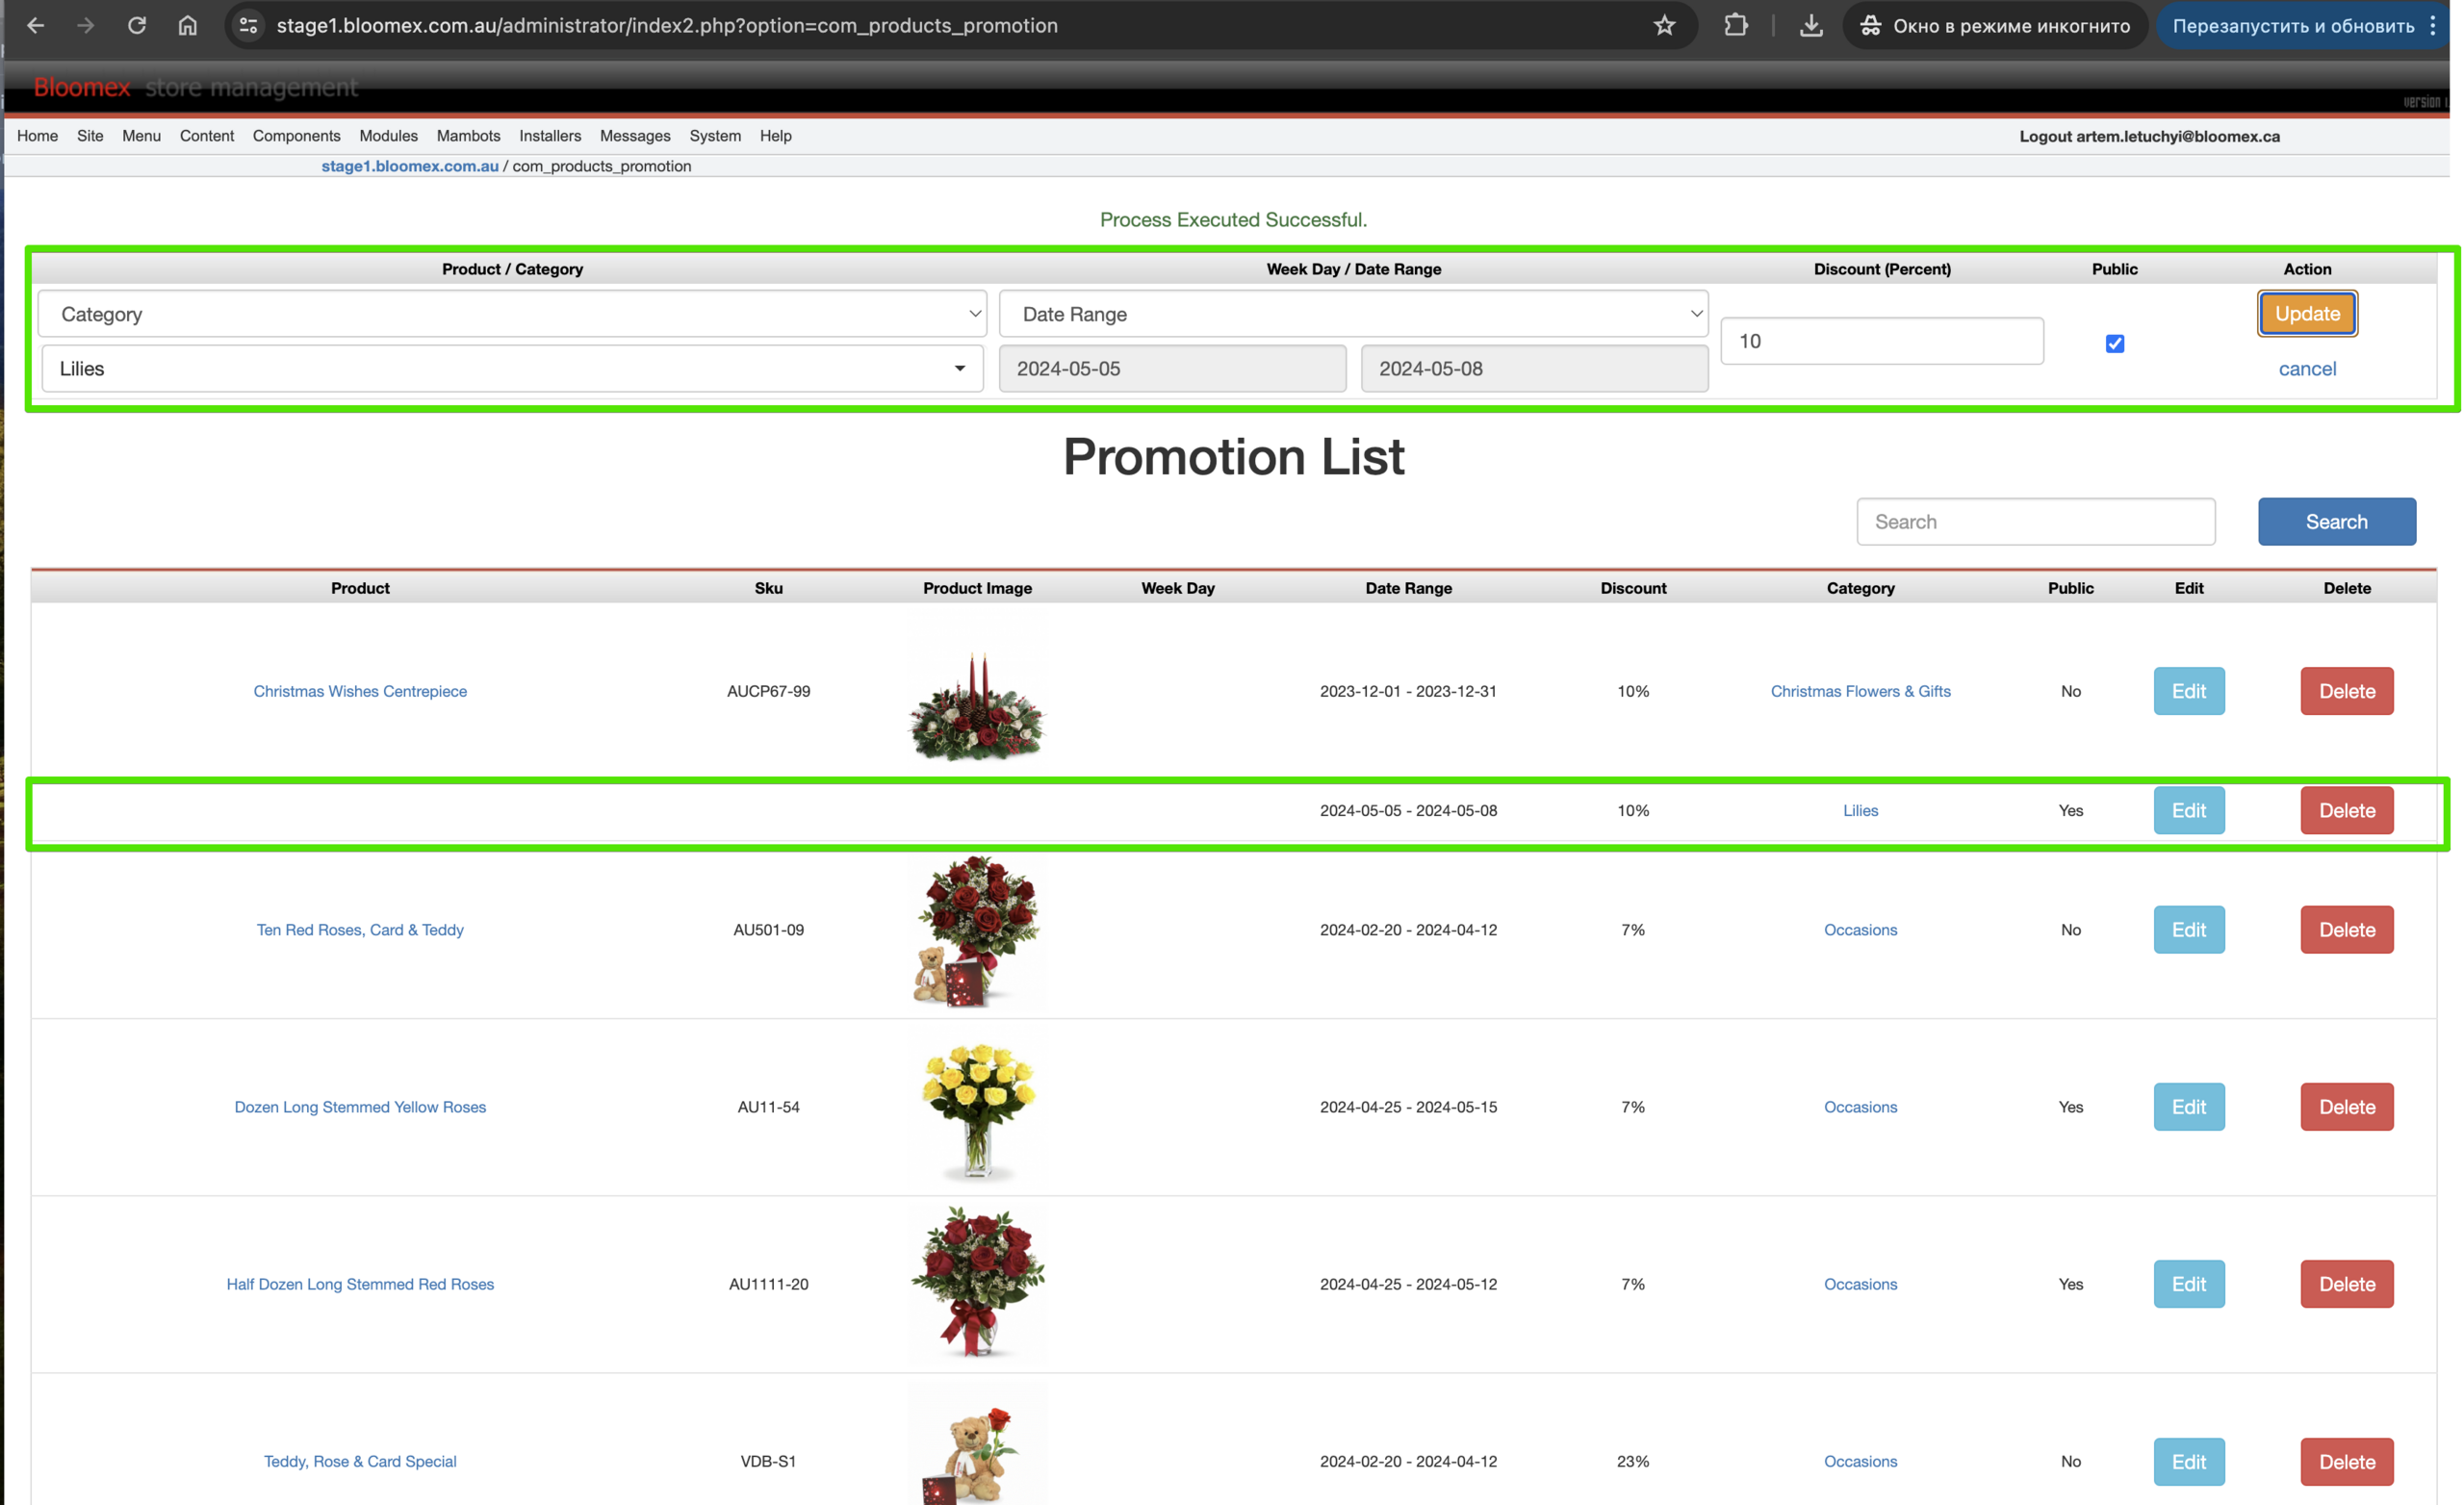This screenshot has height=1505, width=2464.
Task: Log out artem.letuchyi@bloomex.ca
Action: tap(2149, 136)
